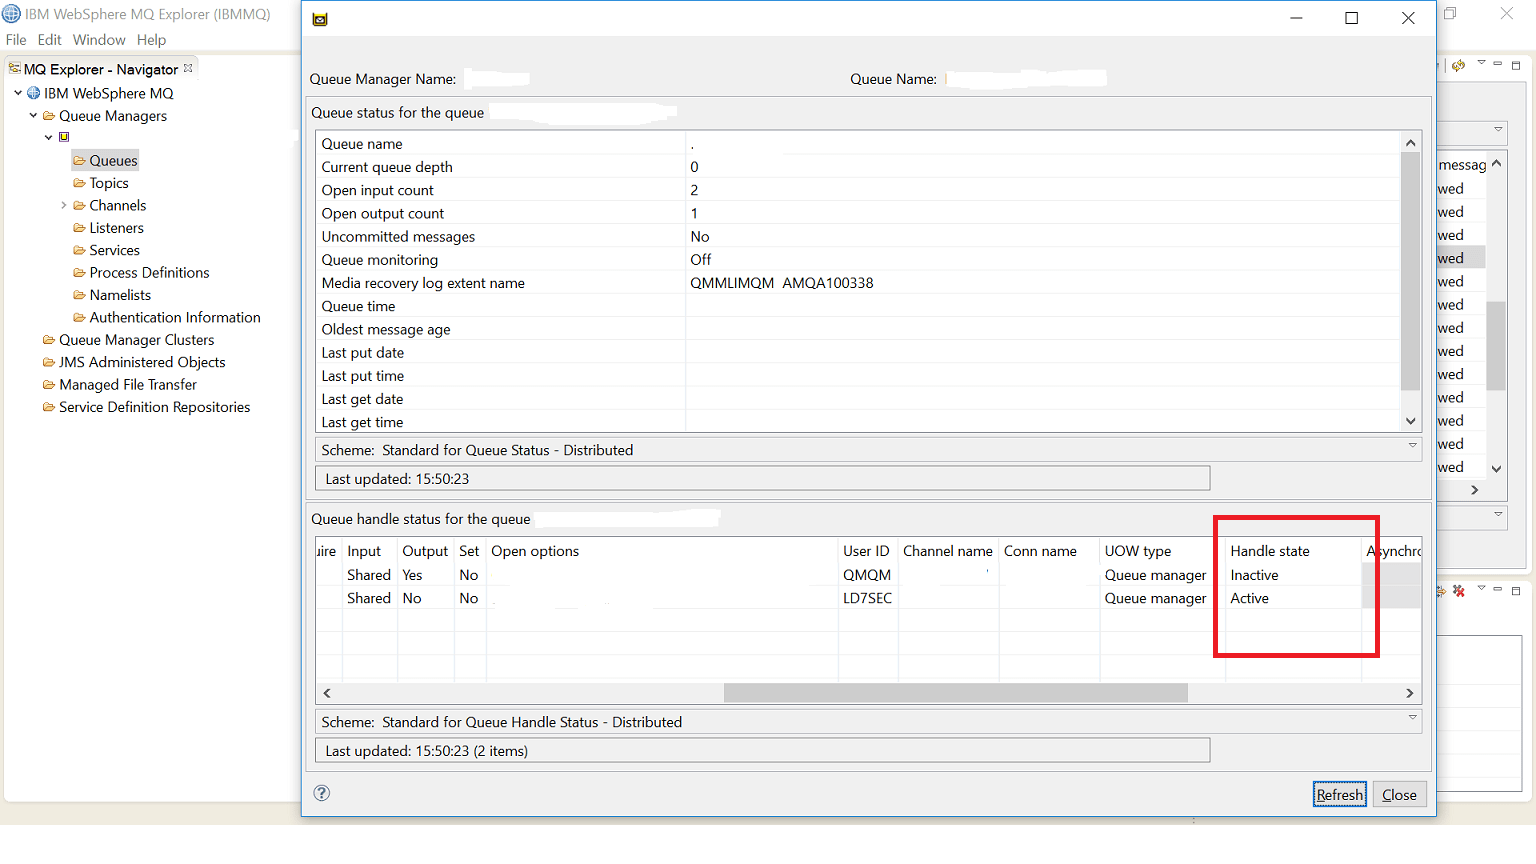This screenshot has height=864, width=1536.
Task: Collapse the queue manager node under Queue Managers
Action: [x=48, y=137]
